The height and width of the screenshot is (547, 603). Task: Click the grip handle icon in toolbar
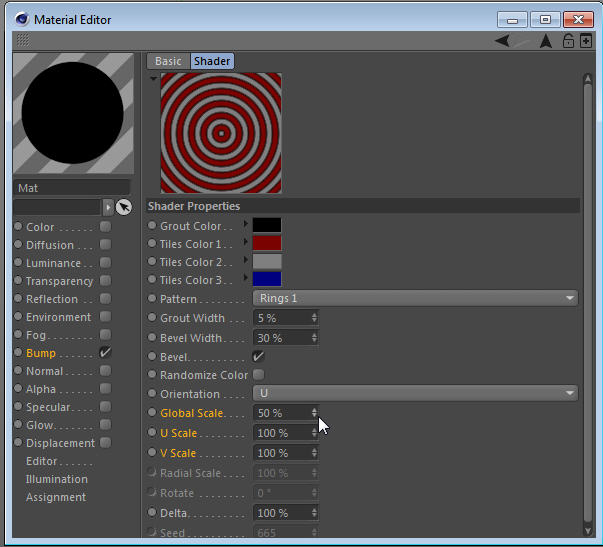point(23,40)
